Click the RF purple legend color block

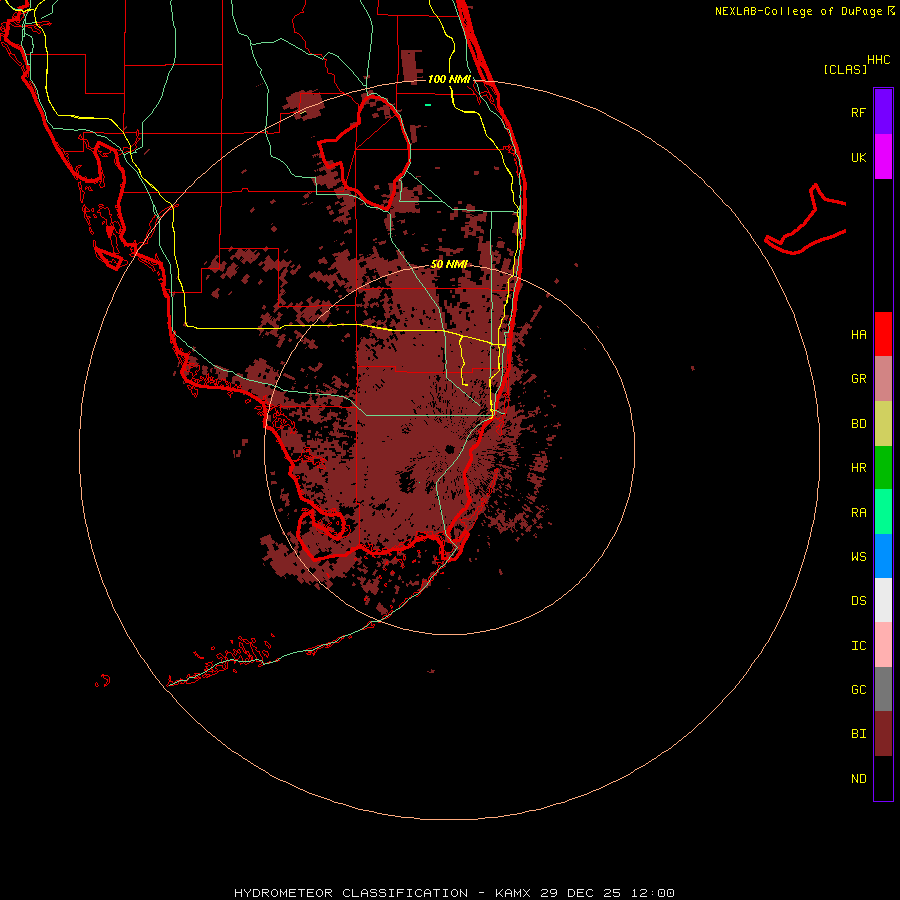point(883,111)
